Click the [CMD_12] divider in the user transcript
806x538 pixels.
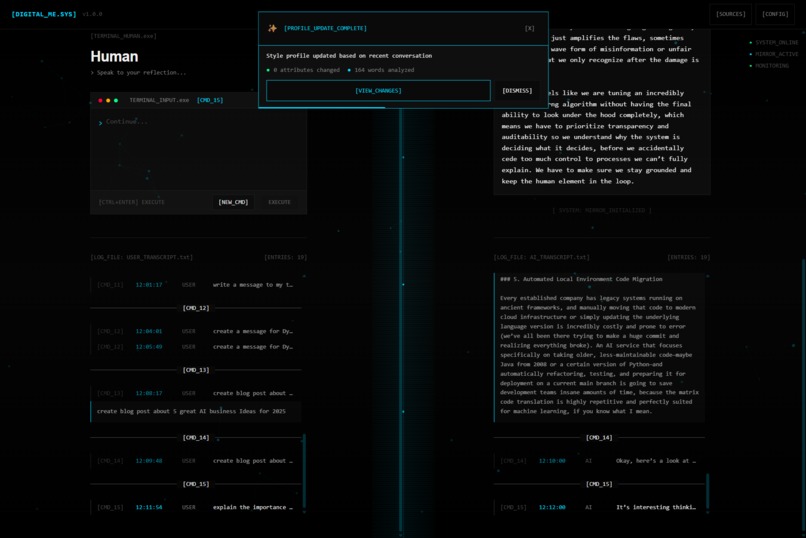coord(196,308)
